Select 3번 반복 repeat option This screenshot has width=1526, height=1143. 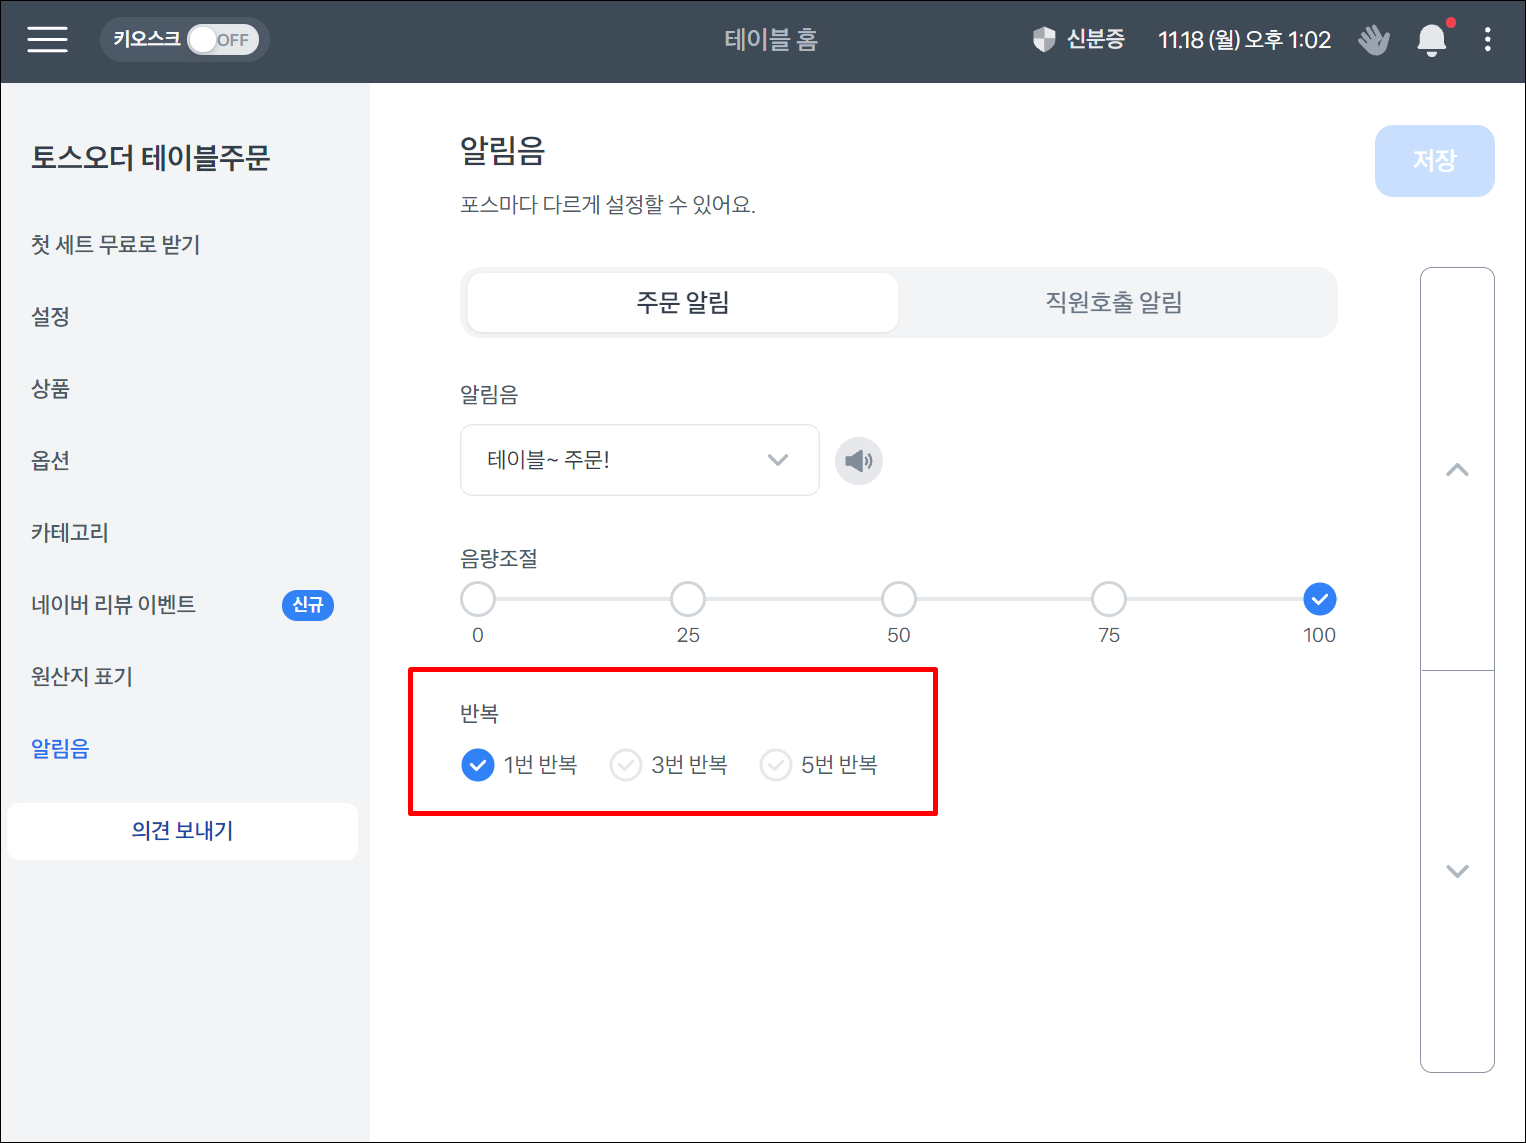[x=626, y=765]
